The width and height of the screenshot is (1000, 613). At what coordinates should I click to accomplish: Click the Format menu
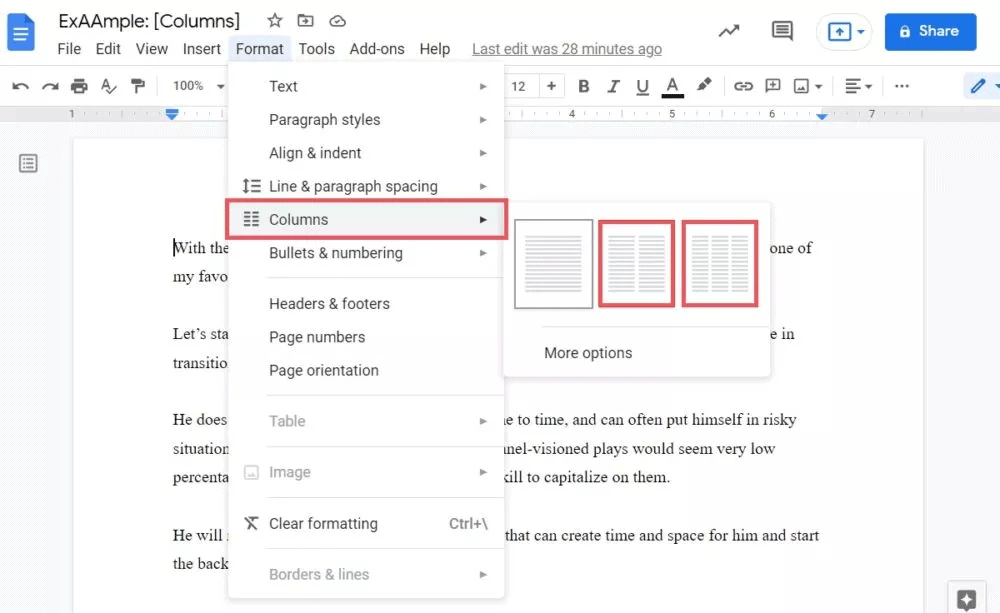pos(260,49)
